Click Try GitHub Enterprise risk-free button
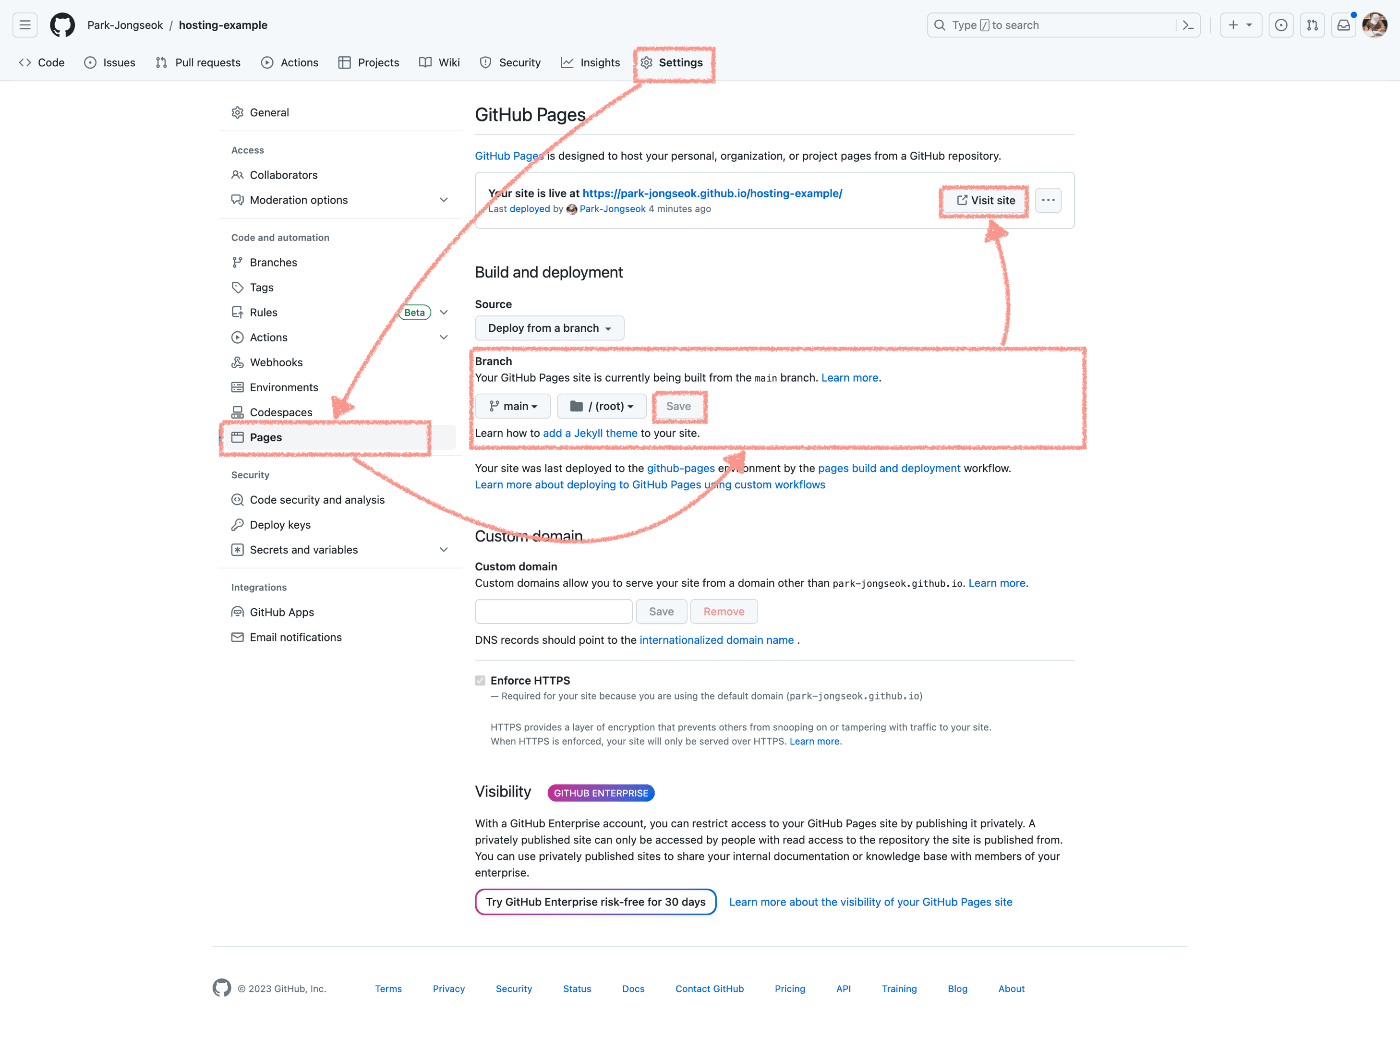 (x=596, y=902)
